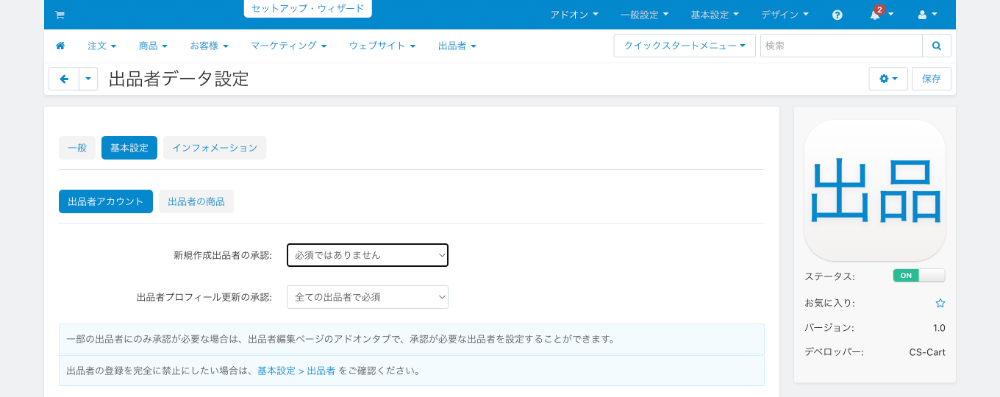Switch to the 一般 tab
Screen dimensions: 1000x397
(77, 148)
